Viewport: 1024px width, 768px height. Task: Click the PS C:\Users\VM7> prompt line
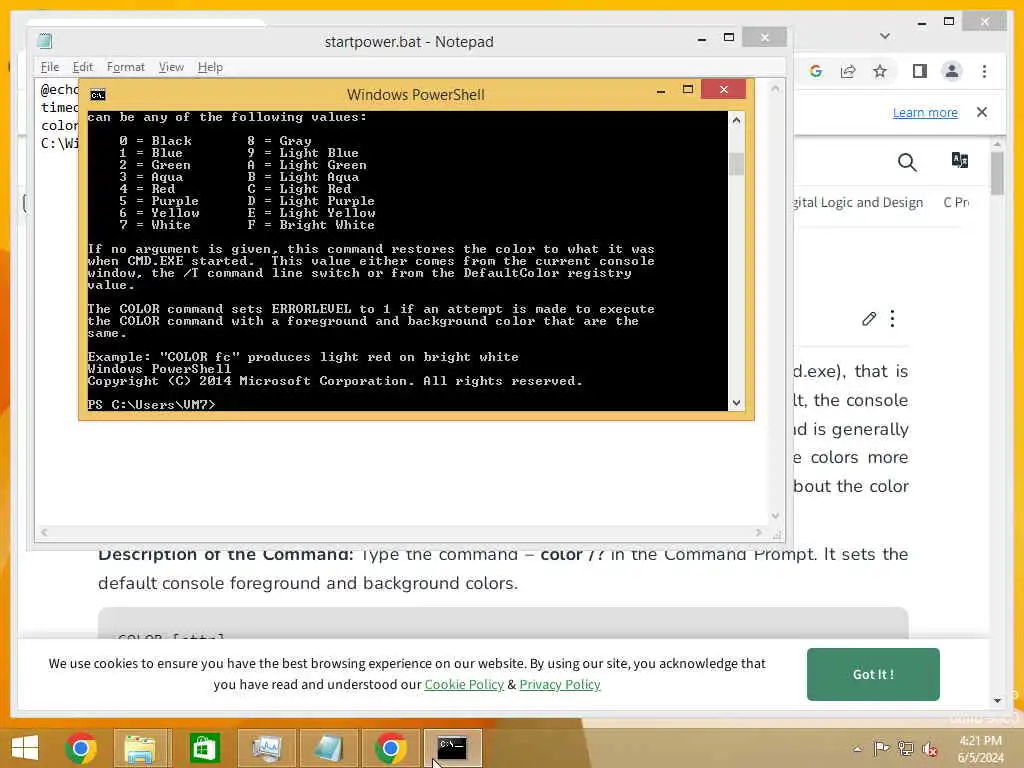[152, 404]
